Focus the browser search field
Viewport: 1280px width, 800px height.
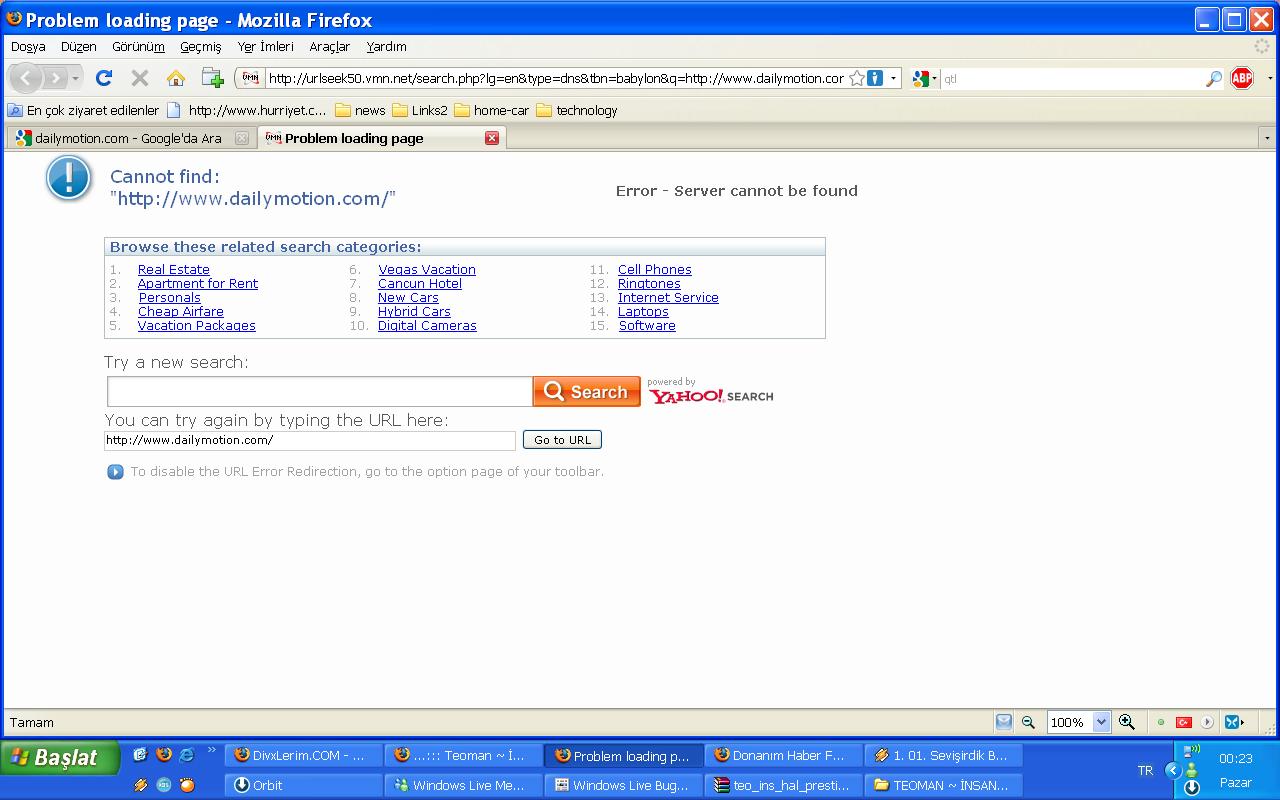point(1072,78)
